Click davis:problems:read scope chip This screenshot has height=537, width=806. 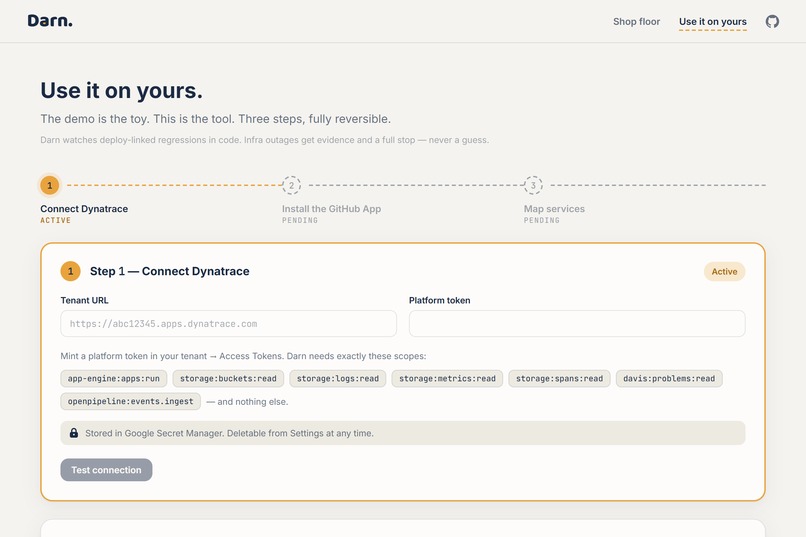point(669,379)
